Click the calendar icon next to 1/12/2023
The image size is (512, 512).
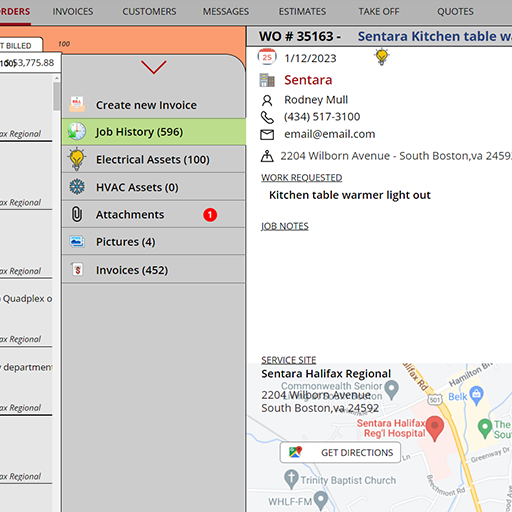point(267,57)
